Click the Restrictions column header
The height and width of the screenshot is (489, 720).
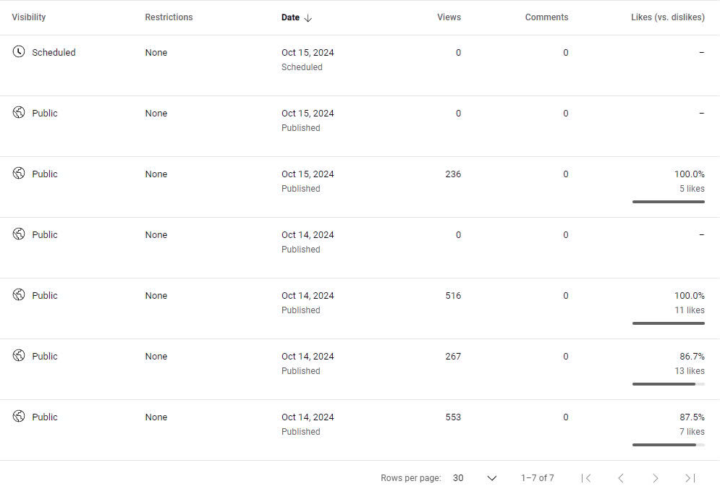click(169, 17)
